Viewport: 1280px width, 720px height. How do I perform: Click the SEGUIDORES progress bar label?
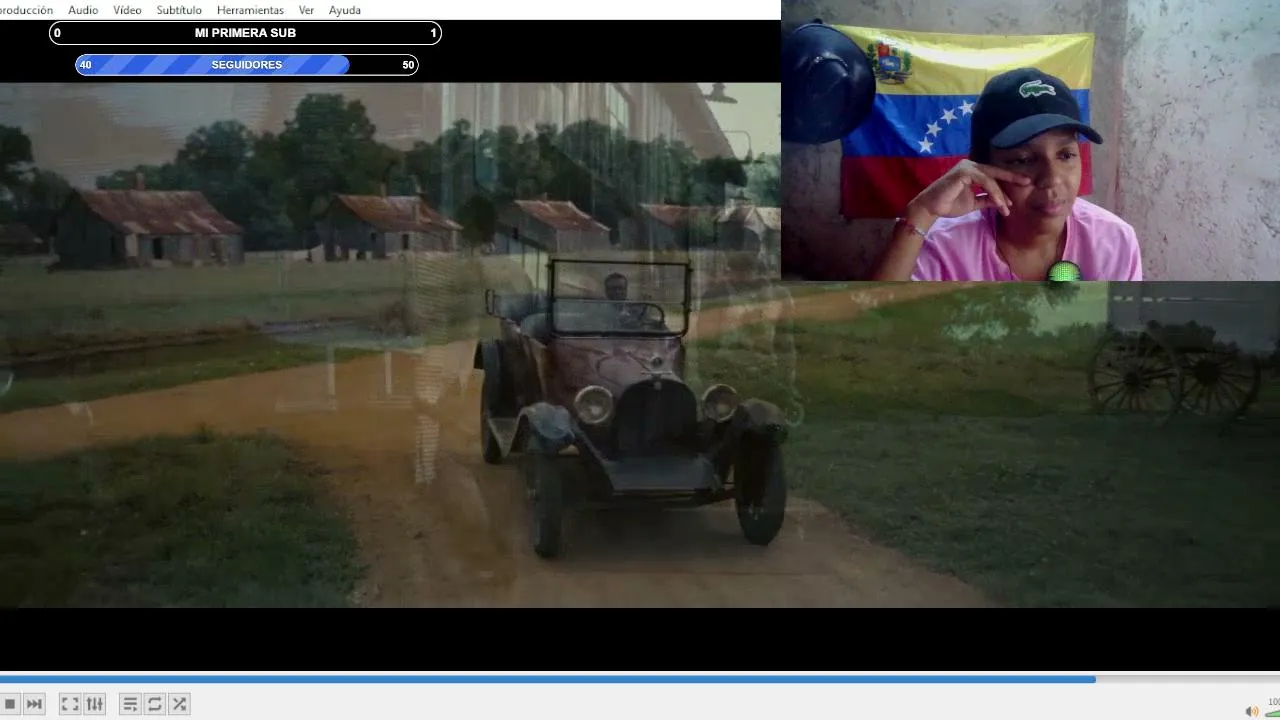[247, 65]
